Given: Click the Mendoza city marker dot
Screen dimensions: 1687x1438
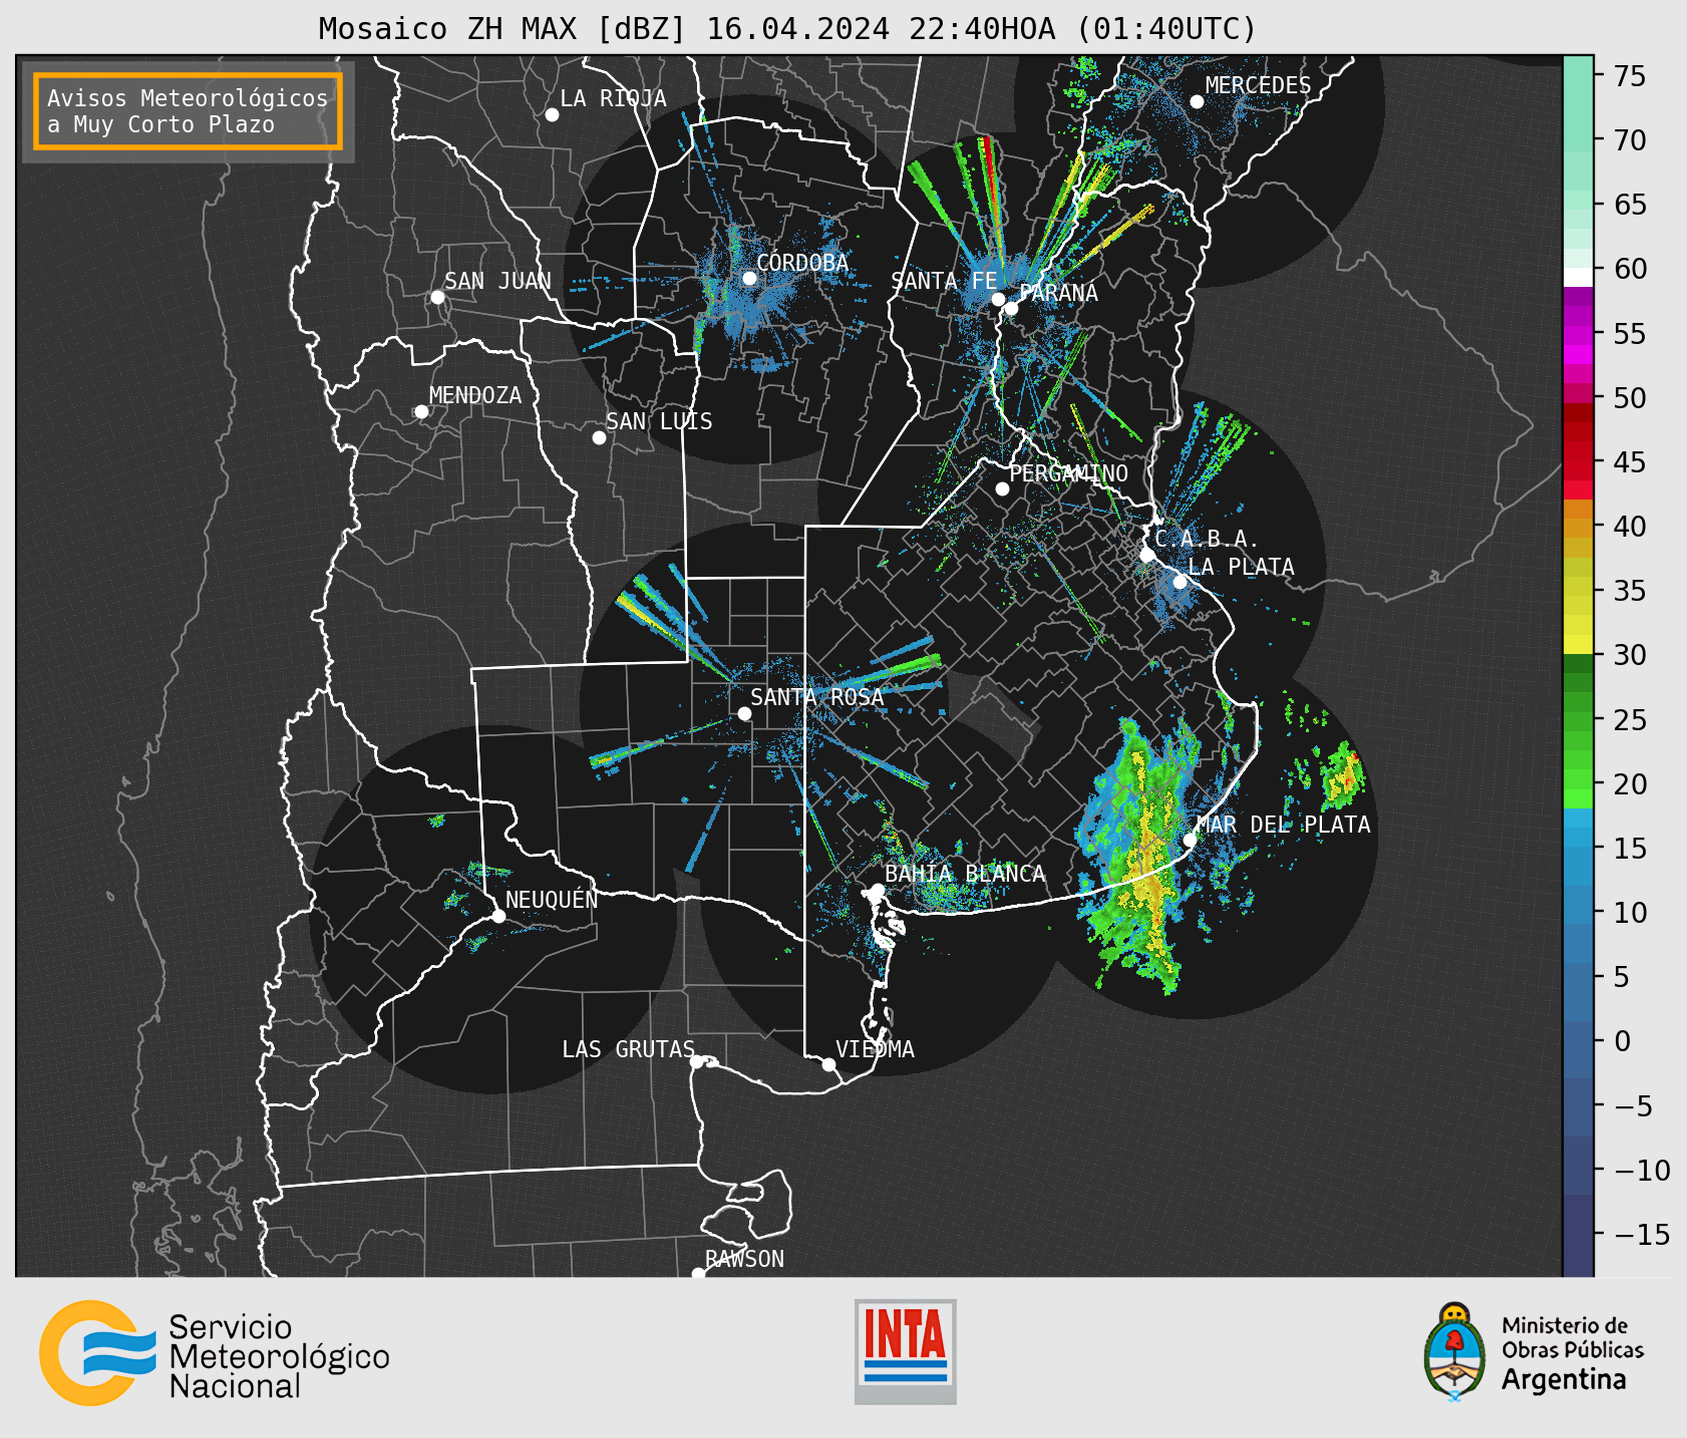Looking at the screenshot, I should click(x=421, y=412).
